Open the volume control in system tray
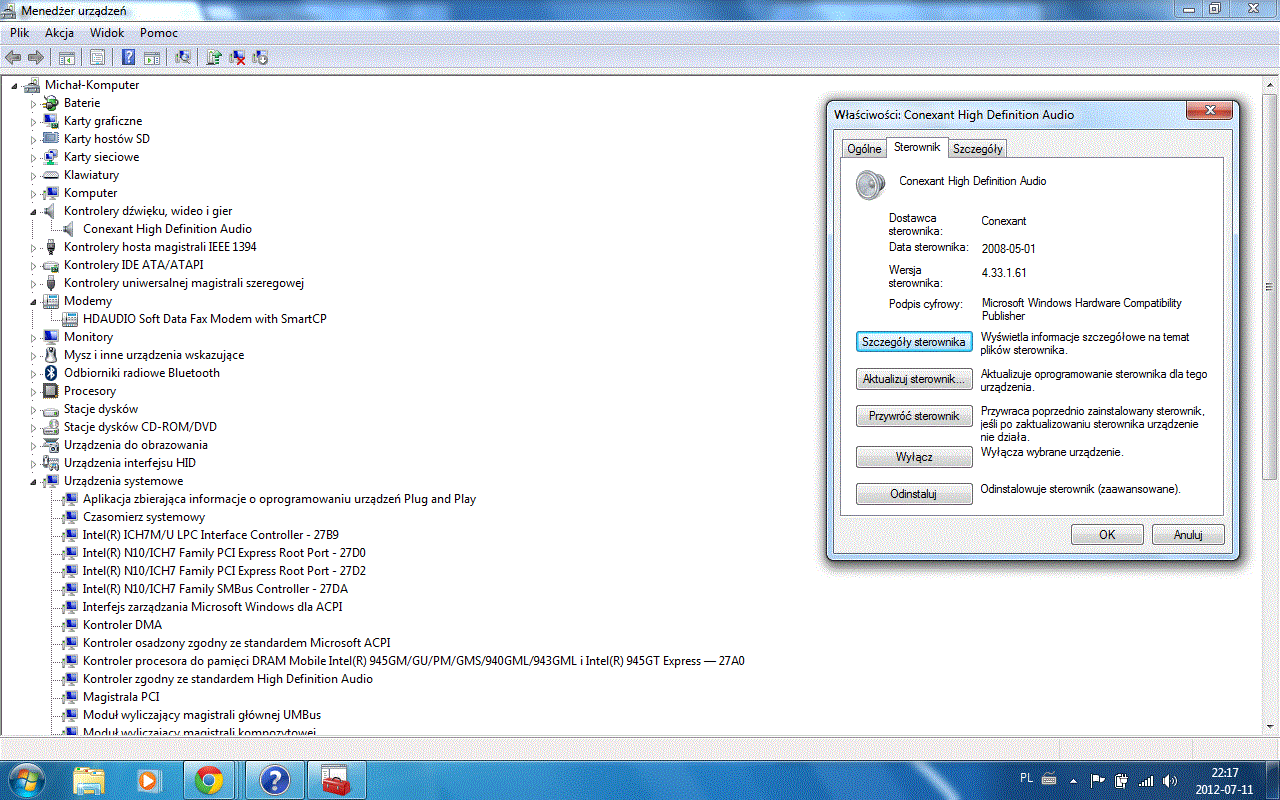 [x=1170, y=780]
